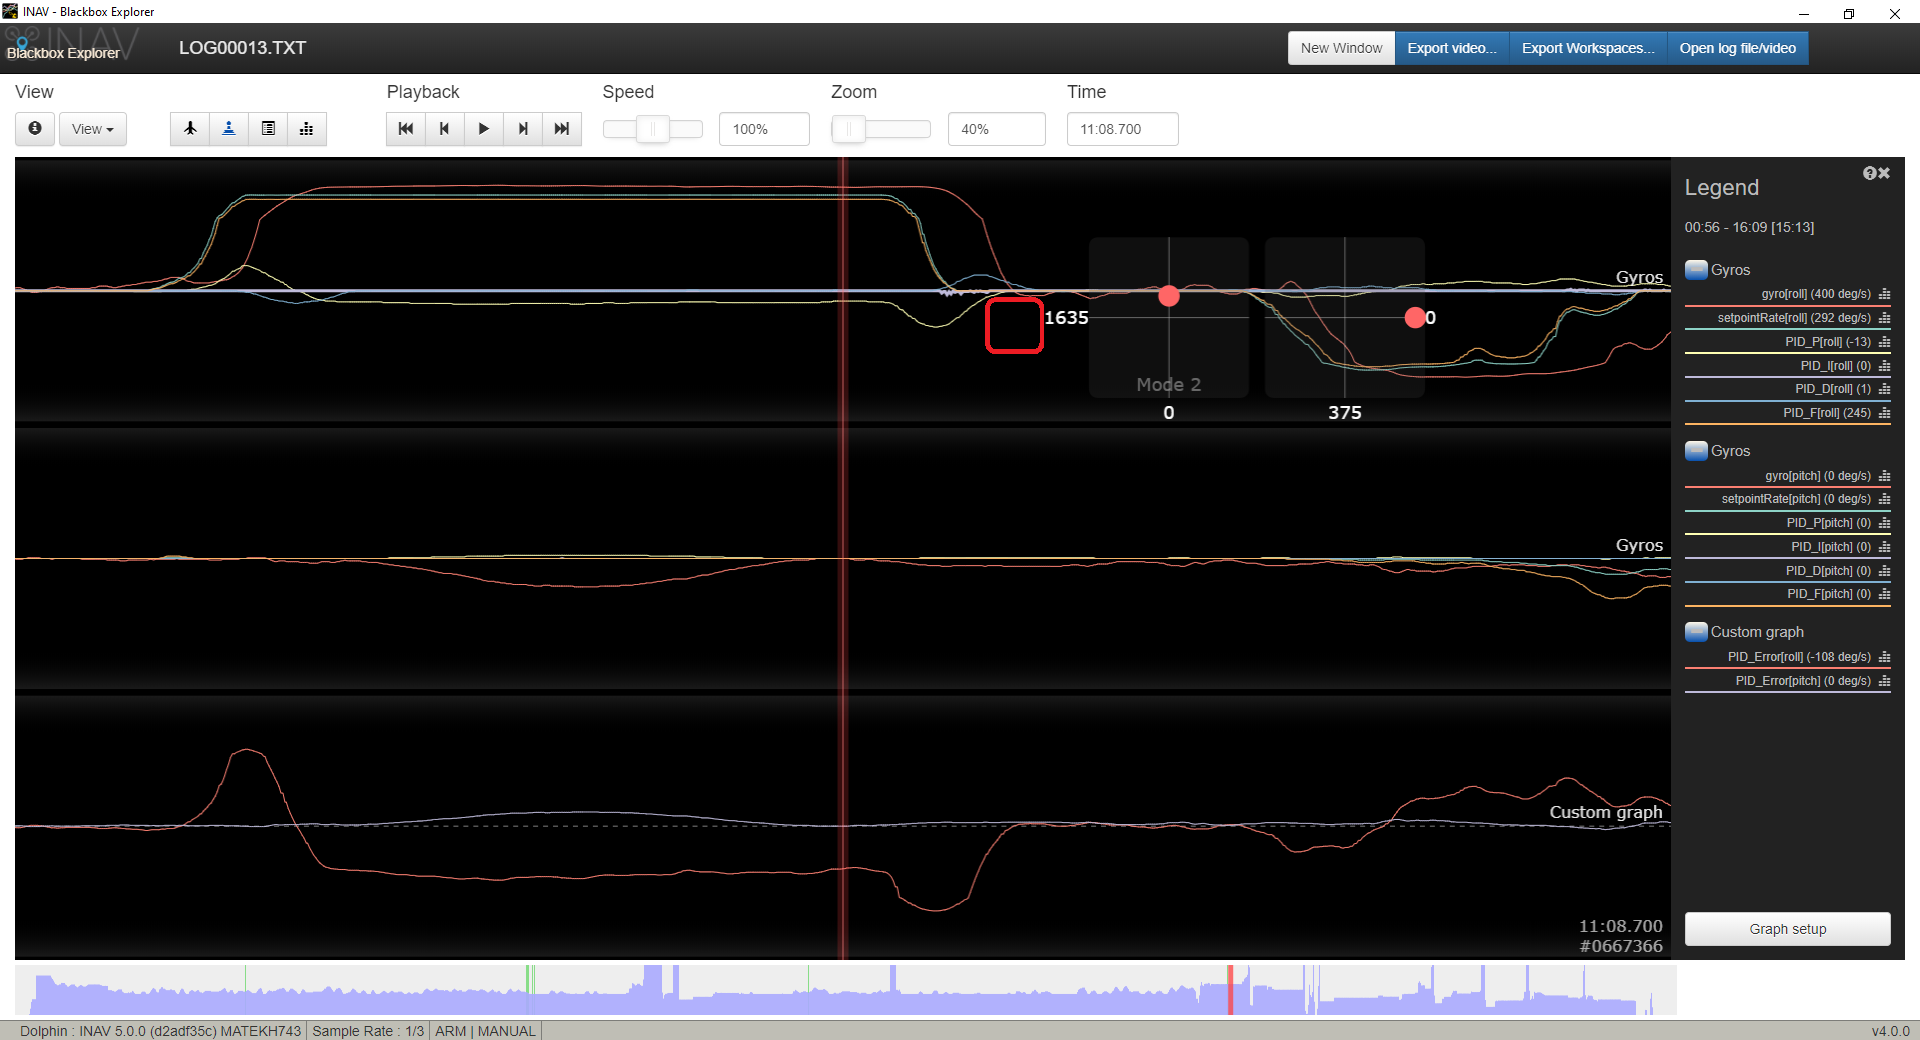Image resolution: width=1920 pixels, height=1040 pixels.
Task: Toggle the craft display icon
Action: [x=190, y=129]
